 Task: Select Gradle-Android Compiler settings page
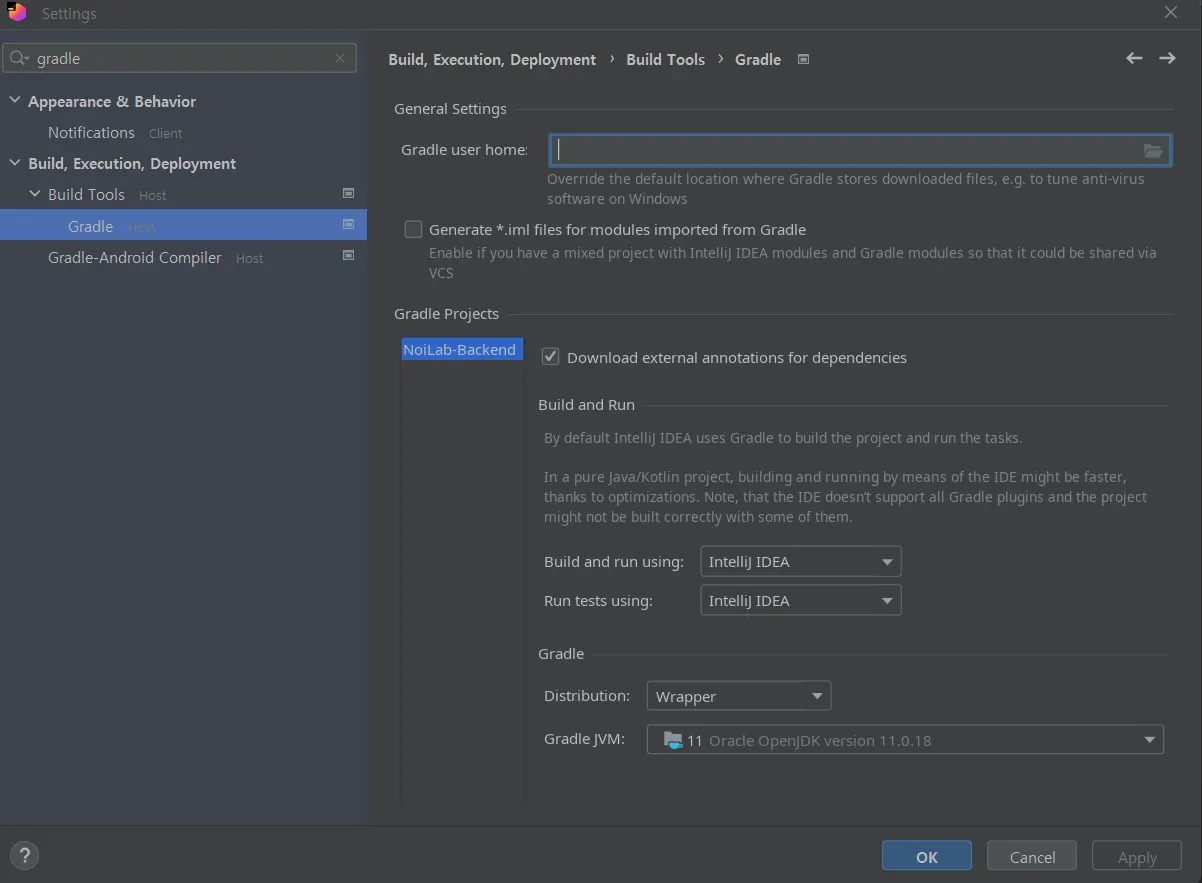tap(135, 258)
